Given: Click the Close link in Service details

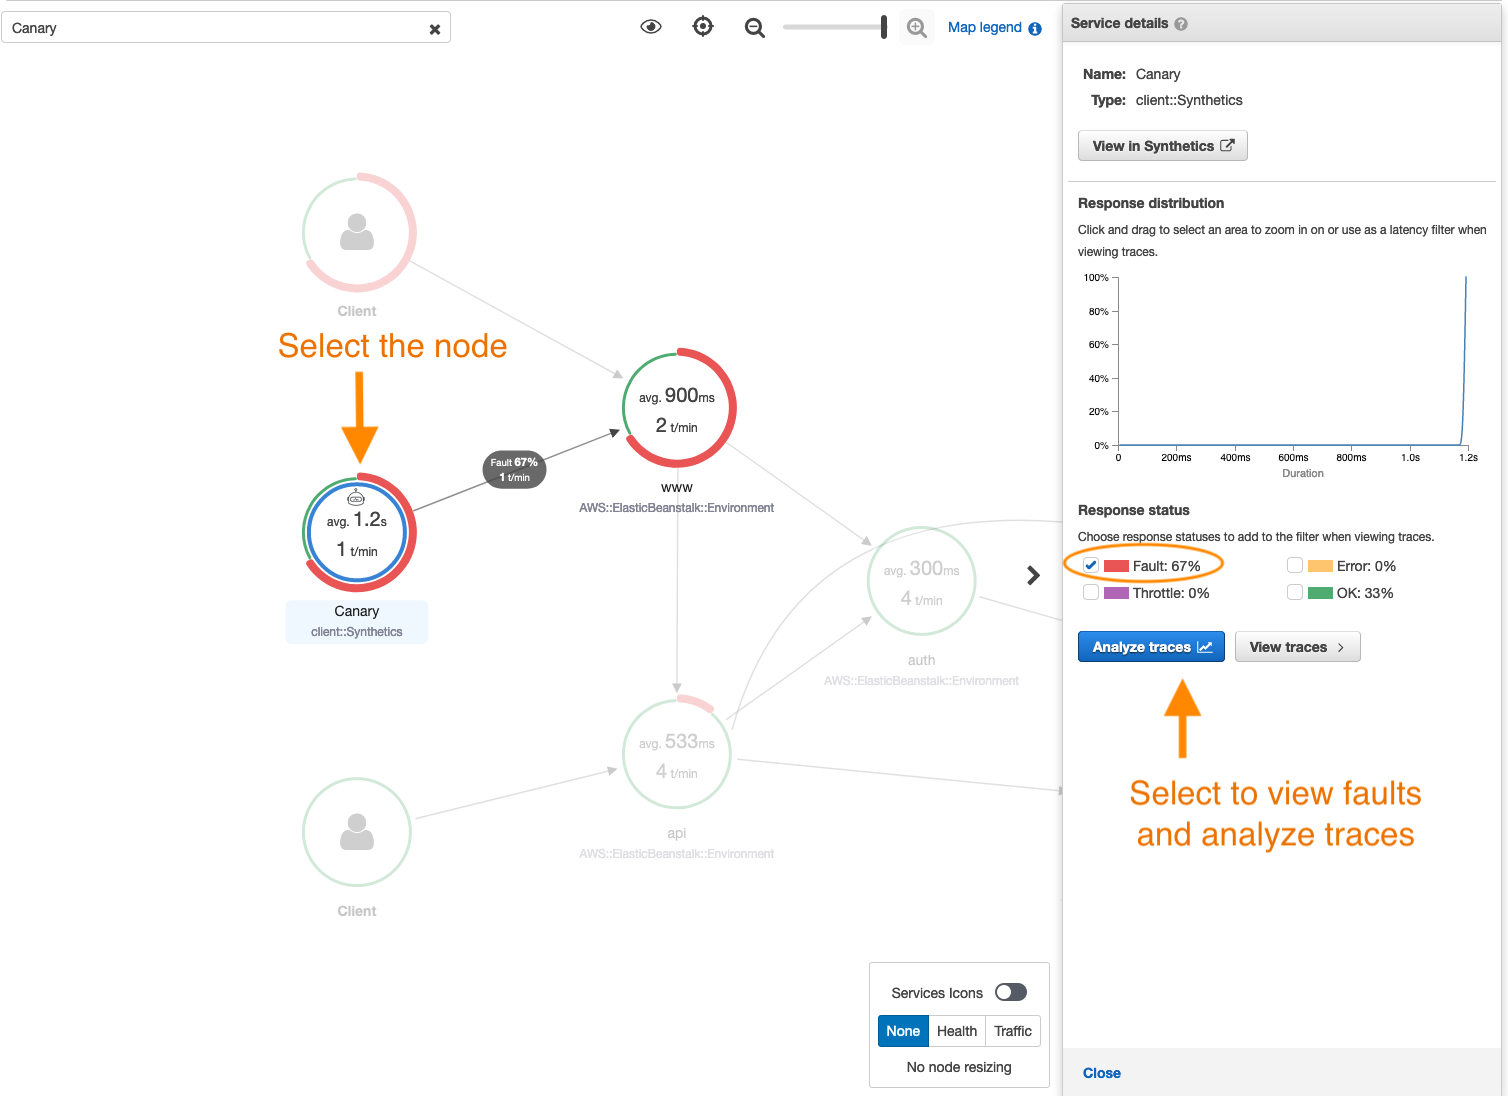Looking at the screenshot, I should click(1101, 1072).
